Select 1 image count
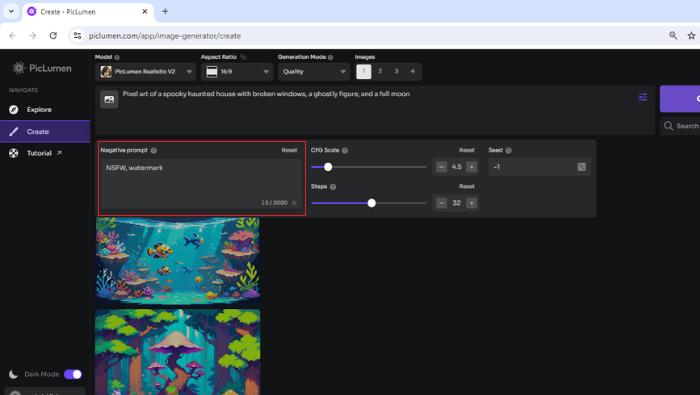 click(364, 71)
